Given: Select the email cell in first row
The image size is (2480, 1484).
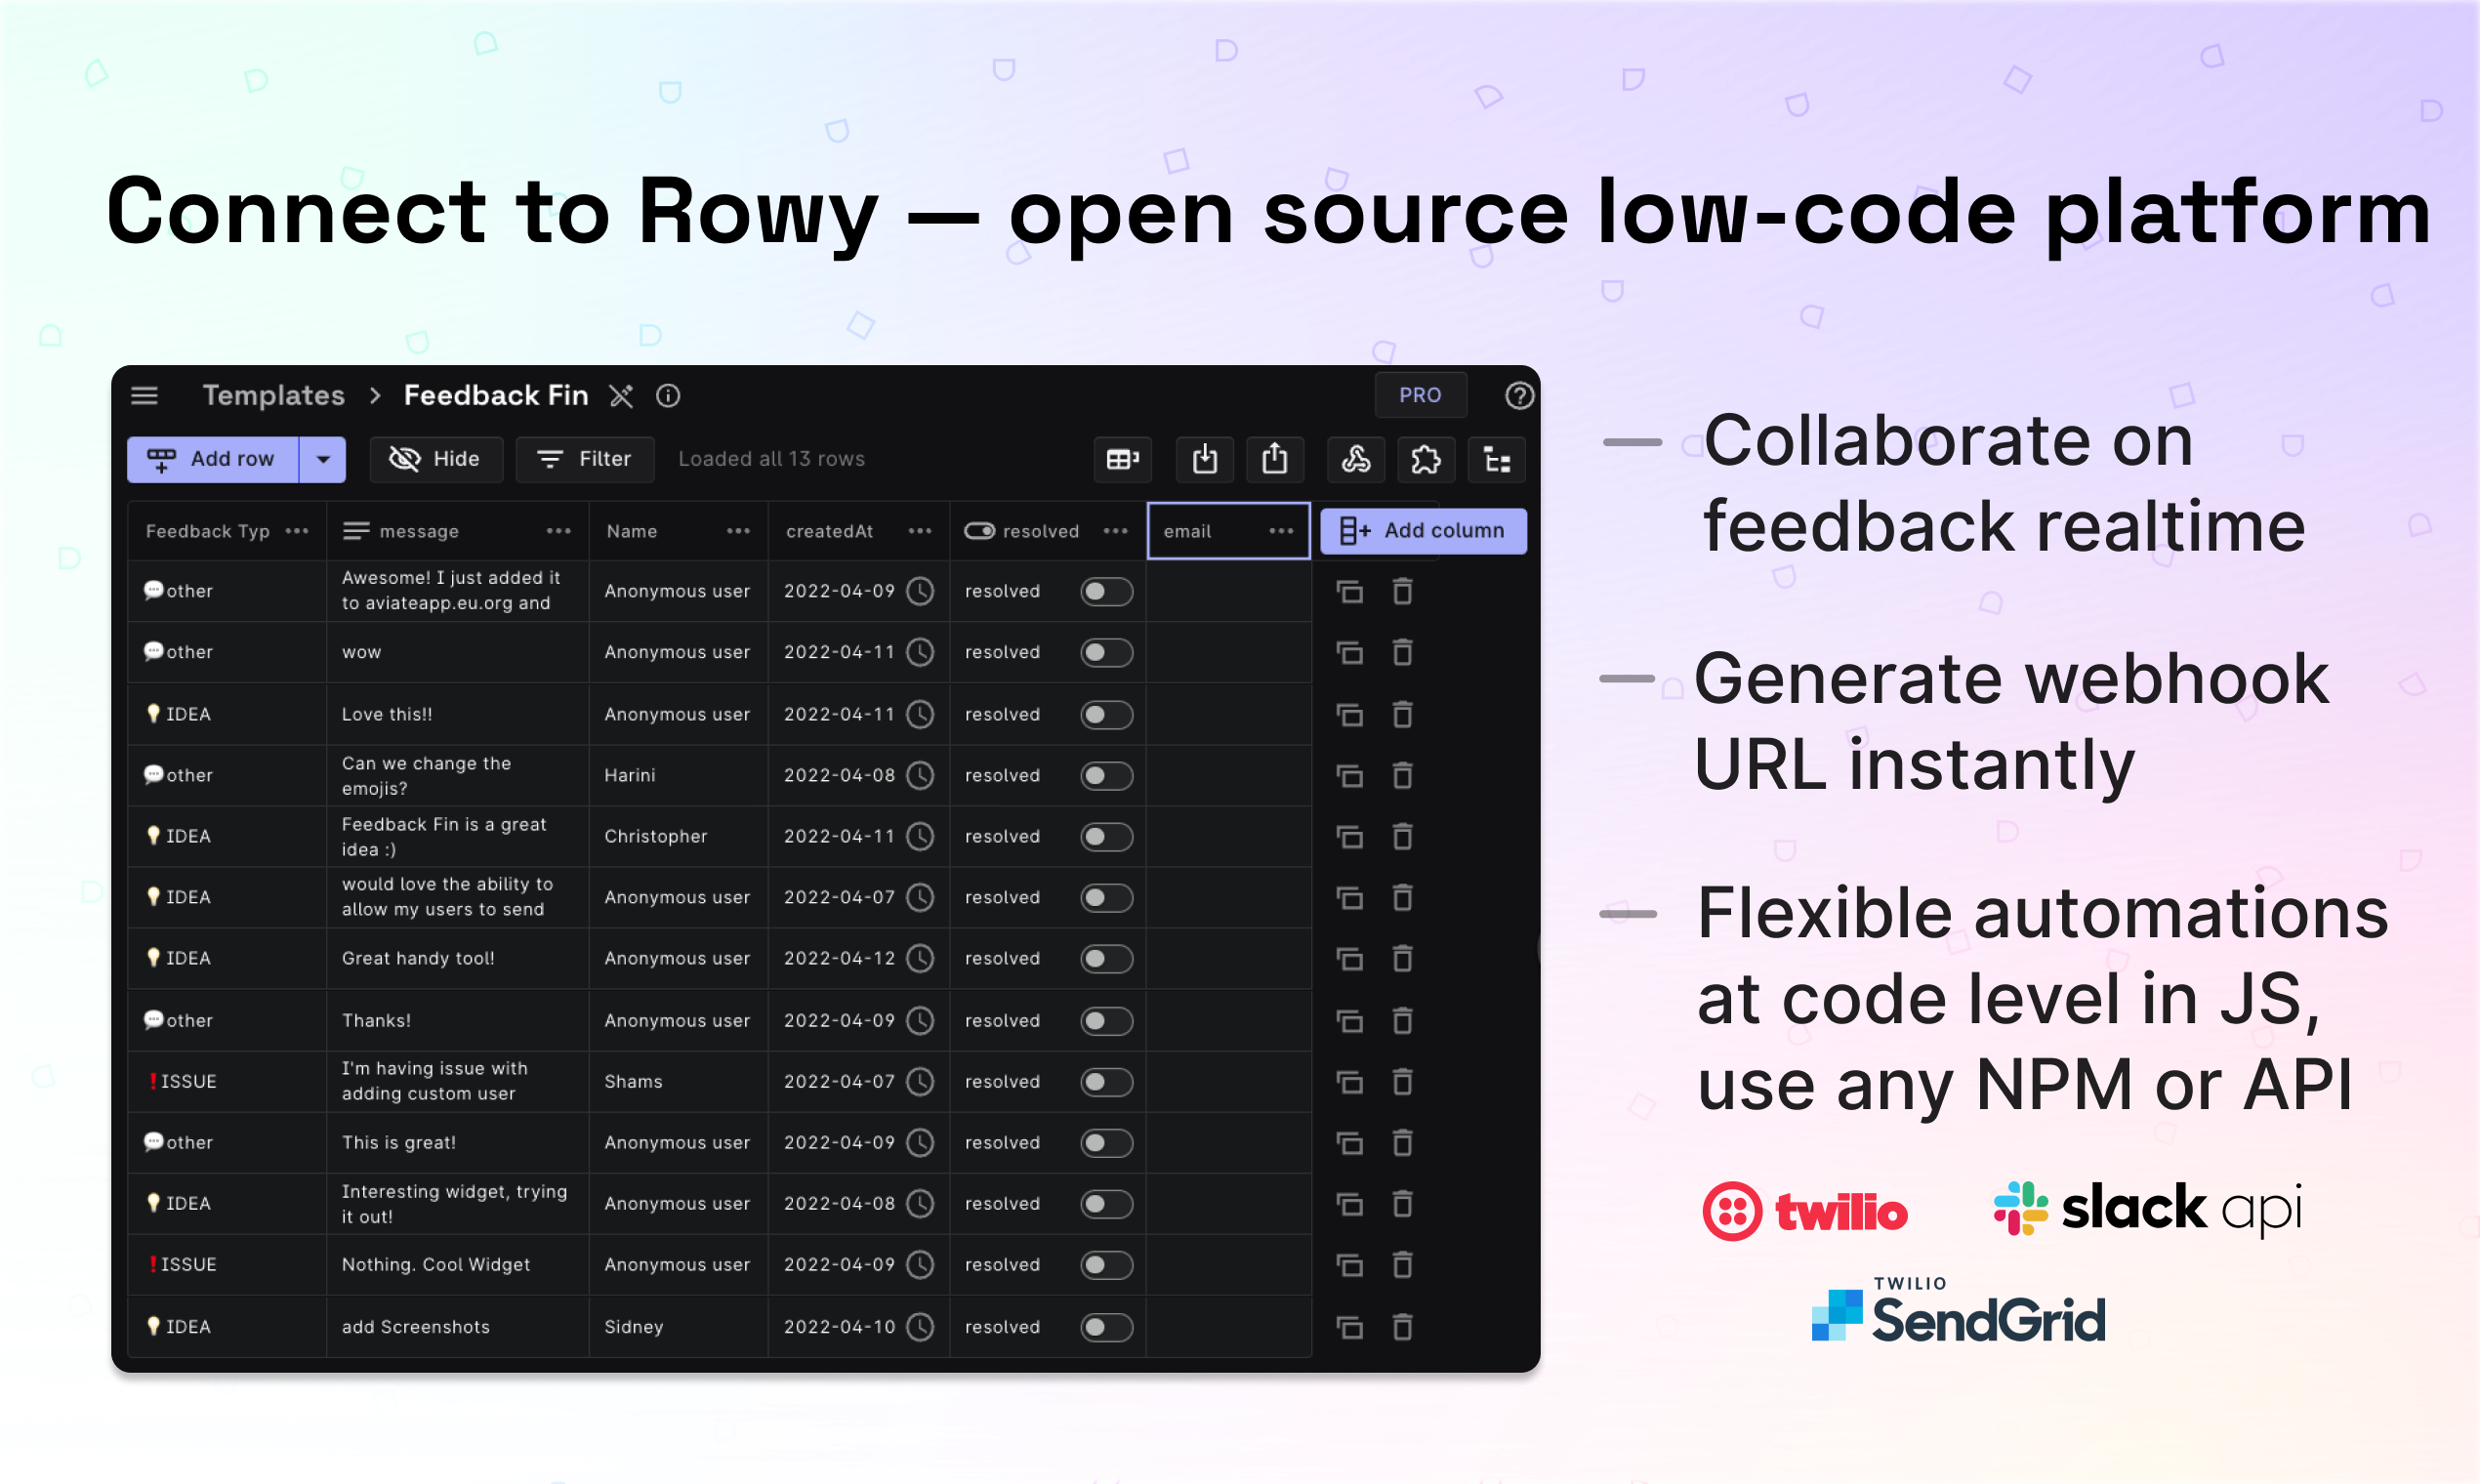Looking at the screenshot, I should coord(1227,591).
